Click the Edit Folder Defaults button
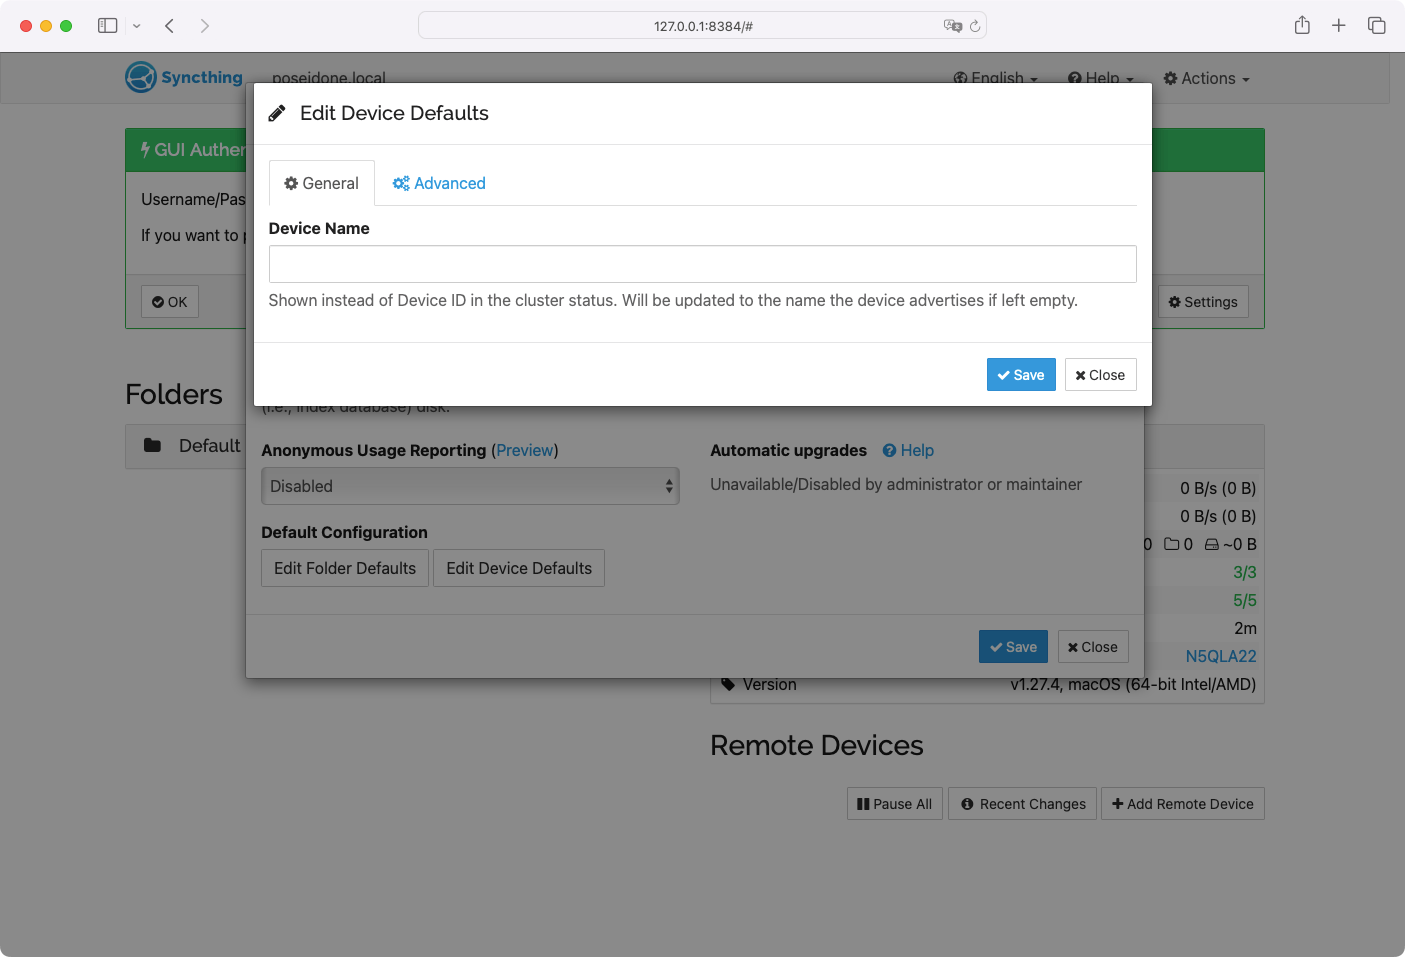 tap(345, 568)
